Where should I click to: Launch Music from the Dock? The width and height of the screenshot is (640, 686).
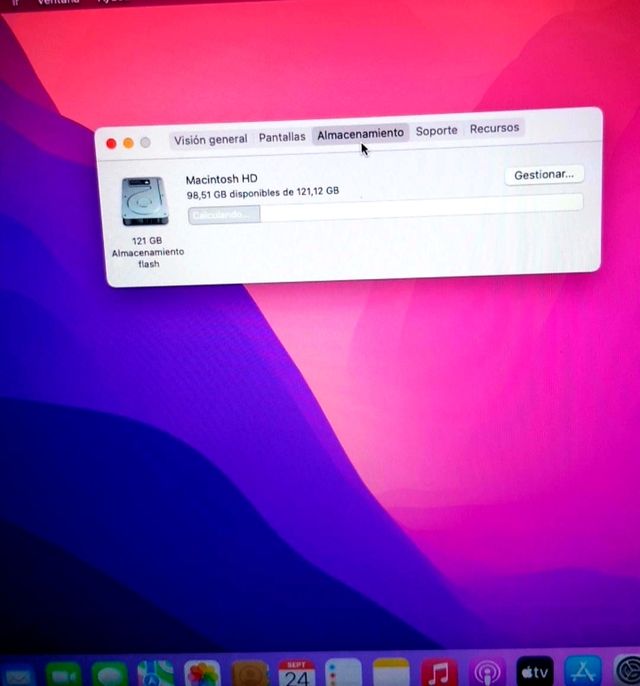[439, 671]
